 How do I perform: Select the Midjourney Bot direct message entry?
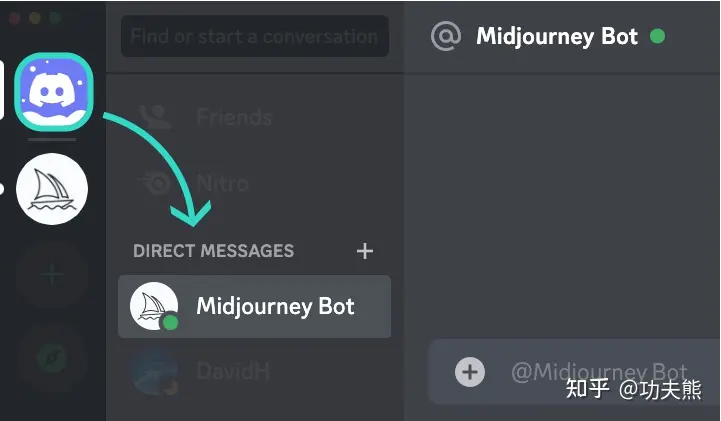(255, 307)
